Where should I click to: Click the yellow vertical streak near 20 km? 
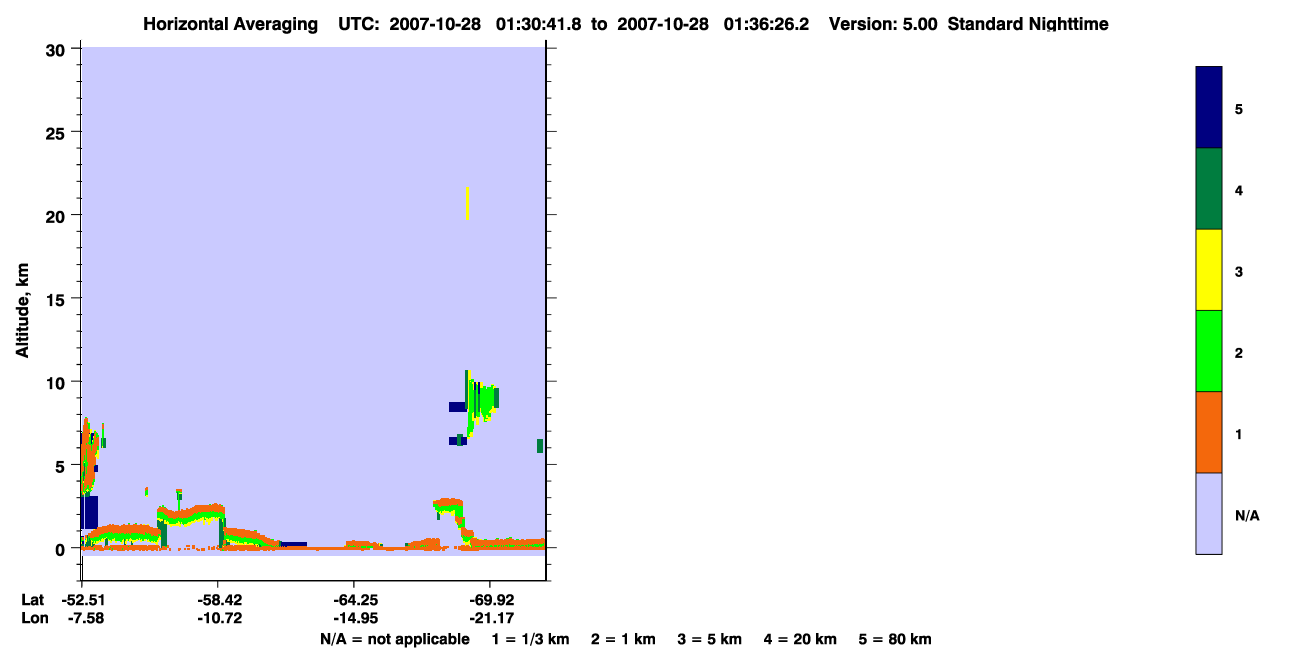coord(467,203)
